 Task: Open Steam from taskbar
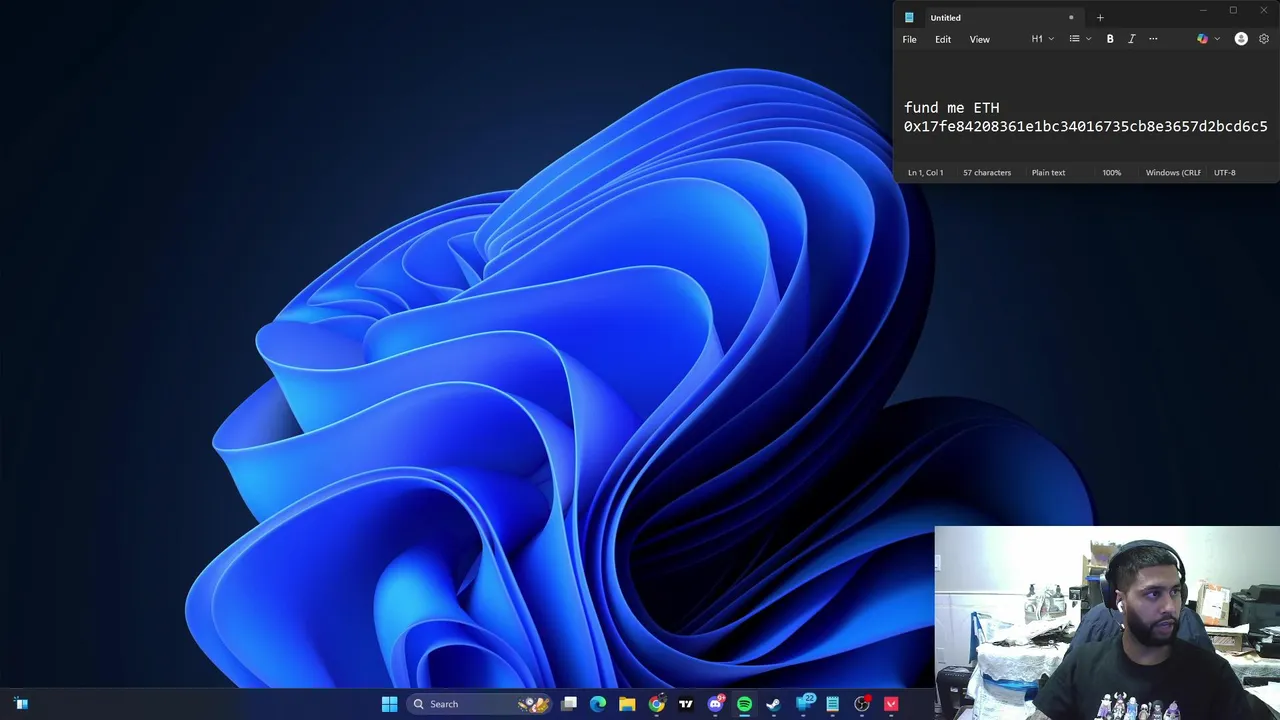(x=773, y=704)
